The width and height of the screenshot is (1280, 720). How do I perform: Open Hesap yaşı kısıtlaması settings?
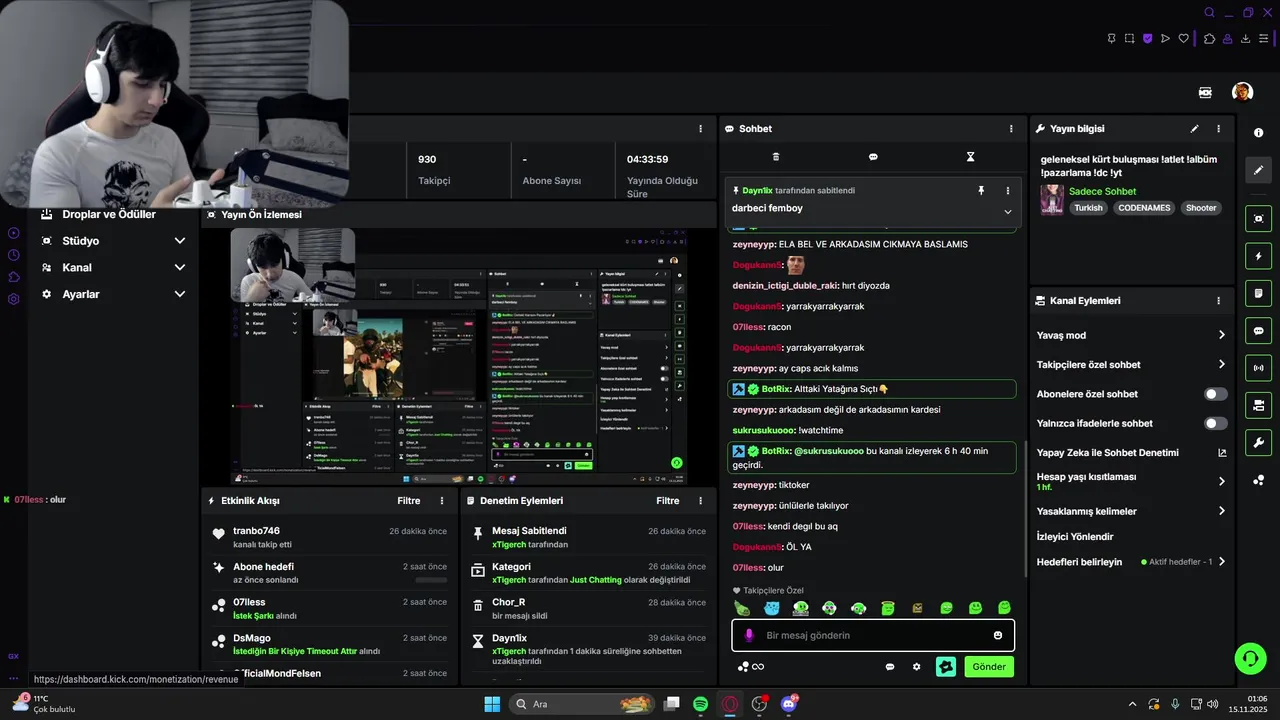click(x=1131, y=481)
